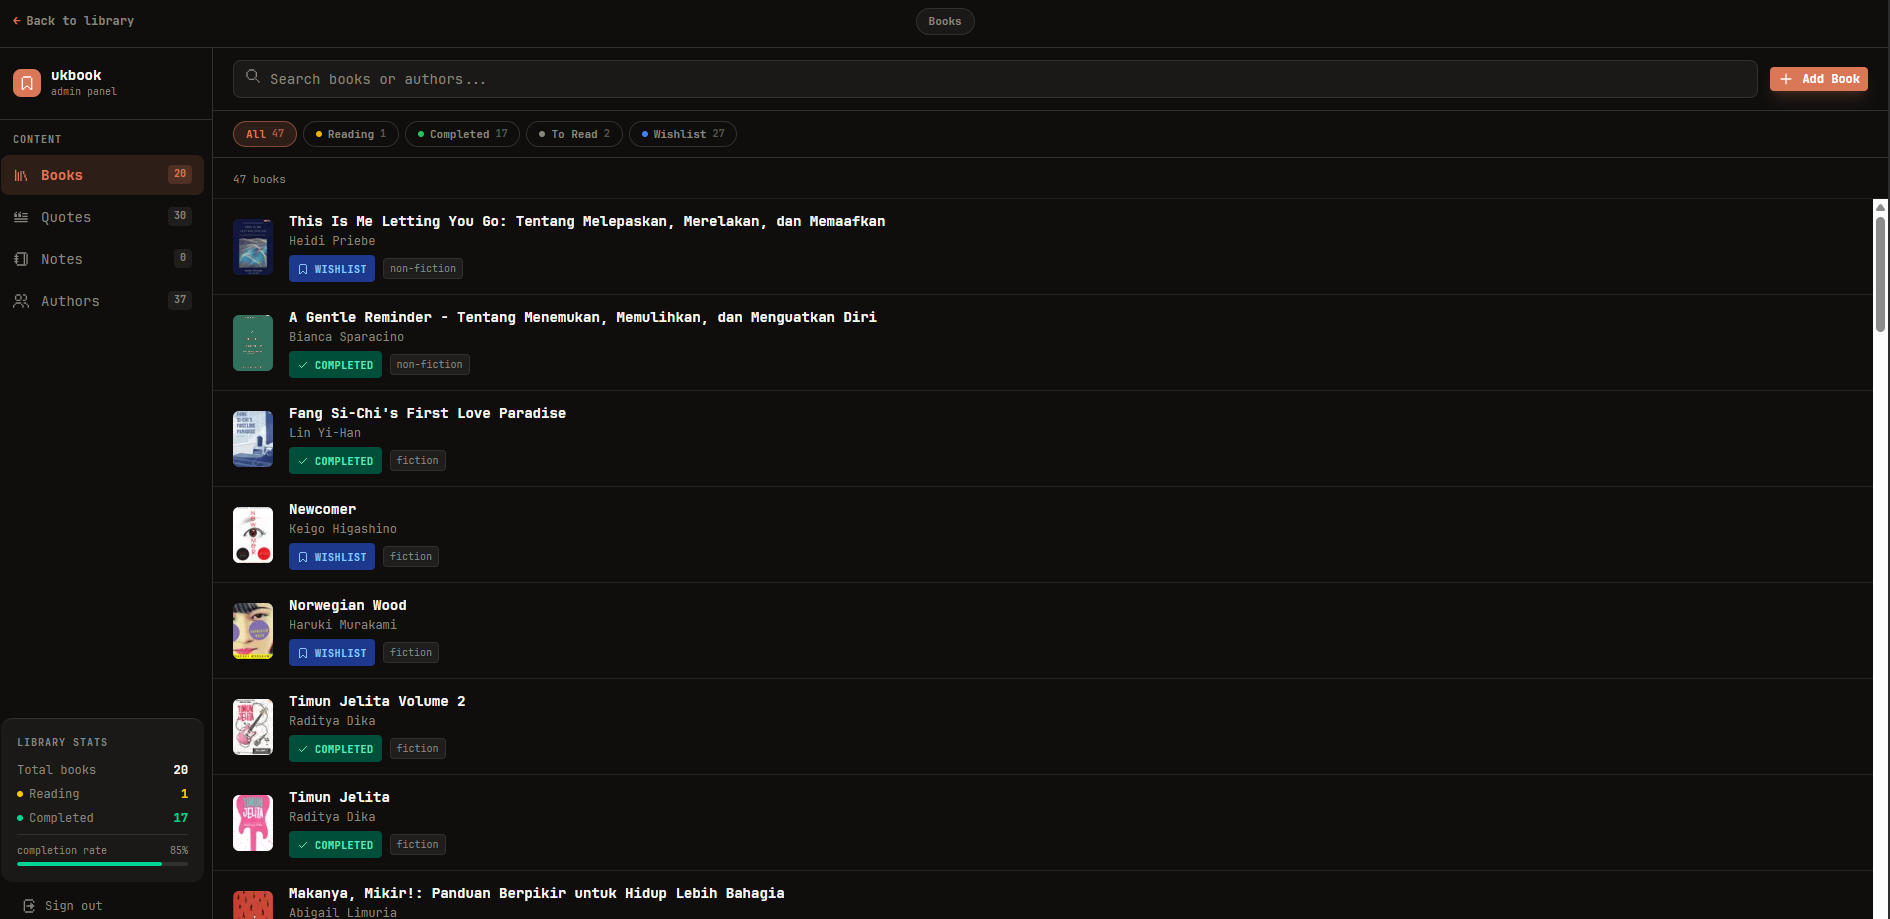Open title 'A Gentle Reminder'

583,317
